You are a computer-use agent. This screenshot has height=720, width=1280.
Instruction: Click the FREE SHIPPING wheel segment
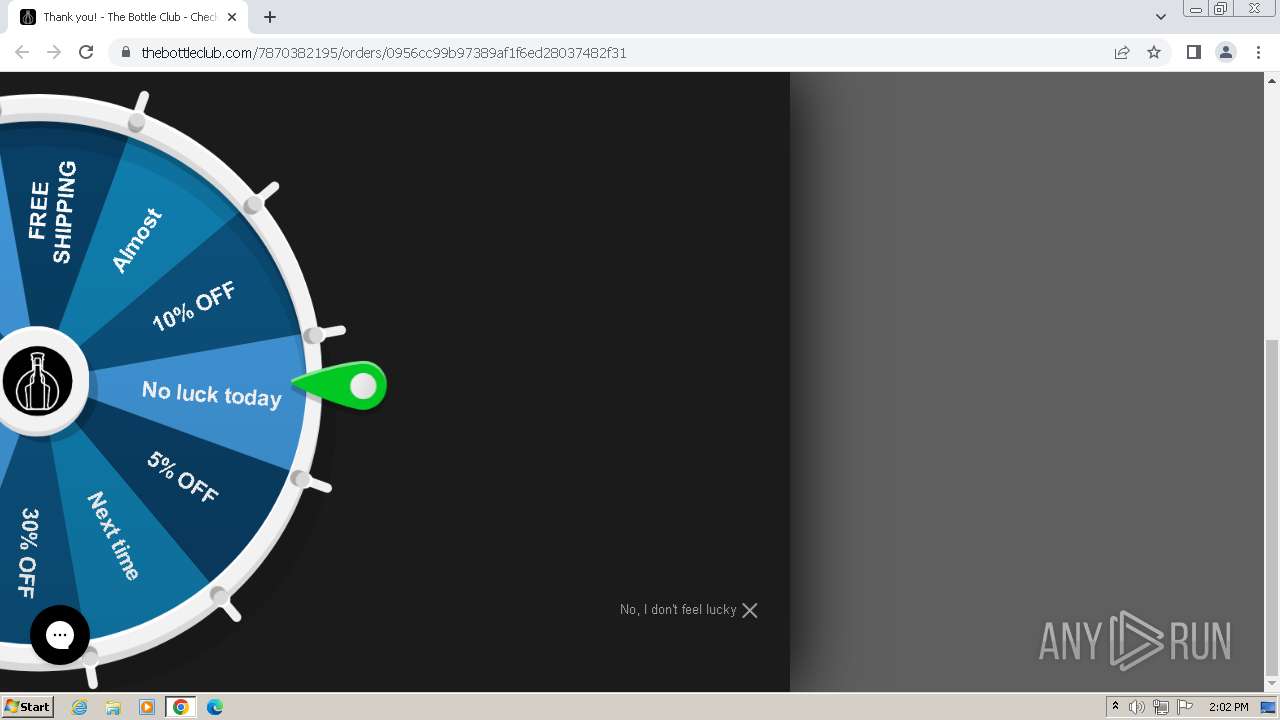52,211
